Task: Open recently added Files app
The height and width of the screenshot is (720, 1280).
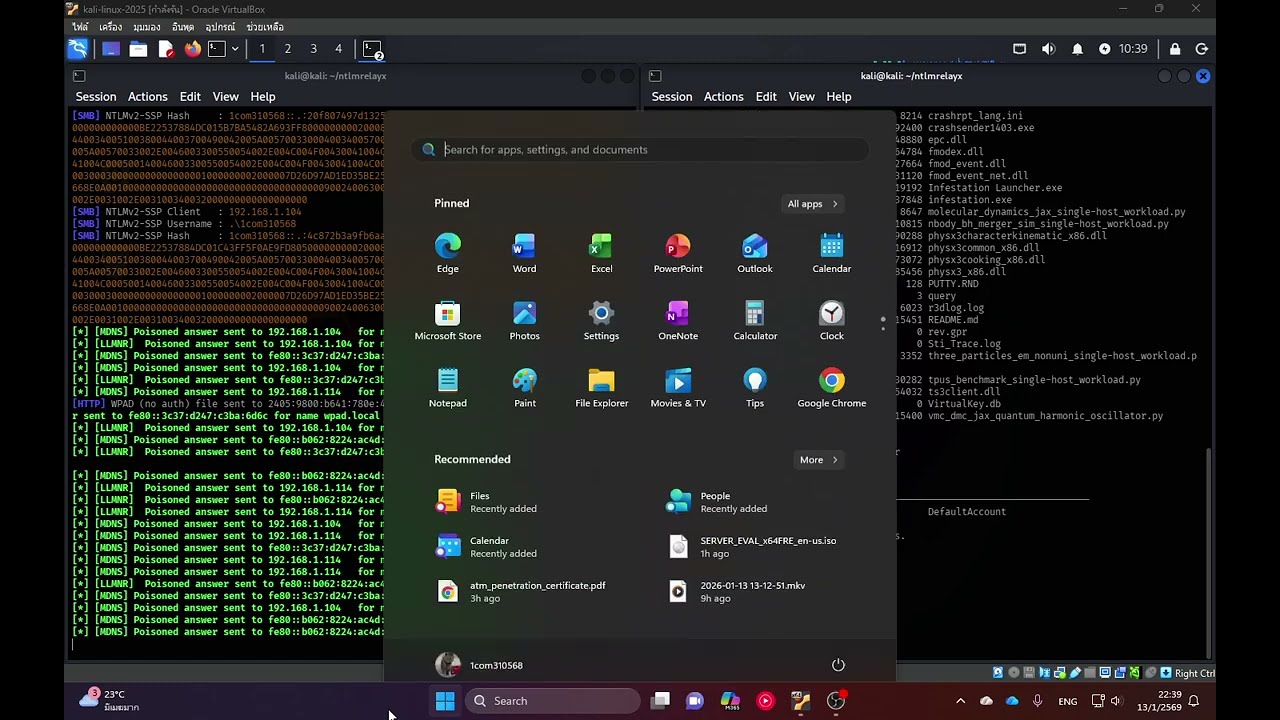Action: click(487, 502)
